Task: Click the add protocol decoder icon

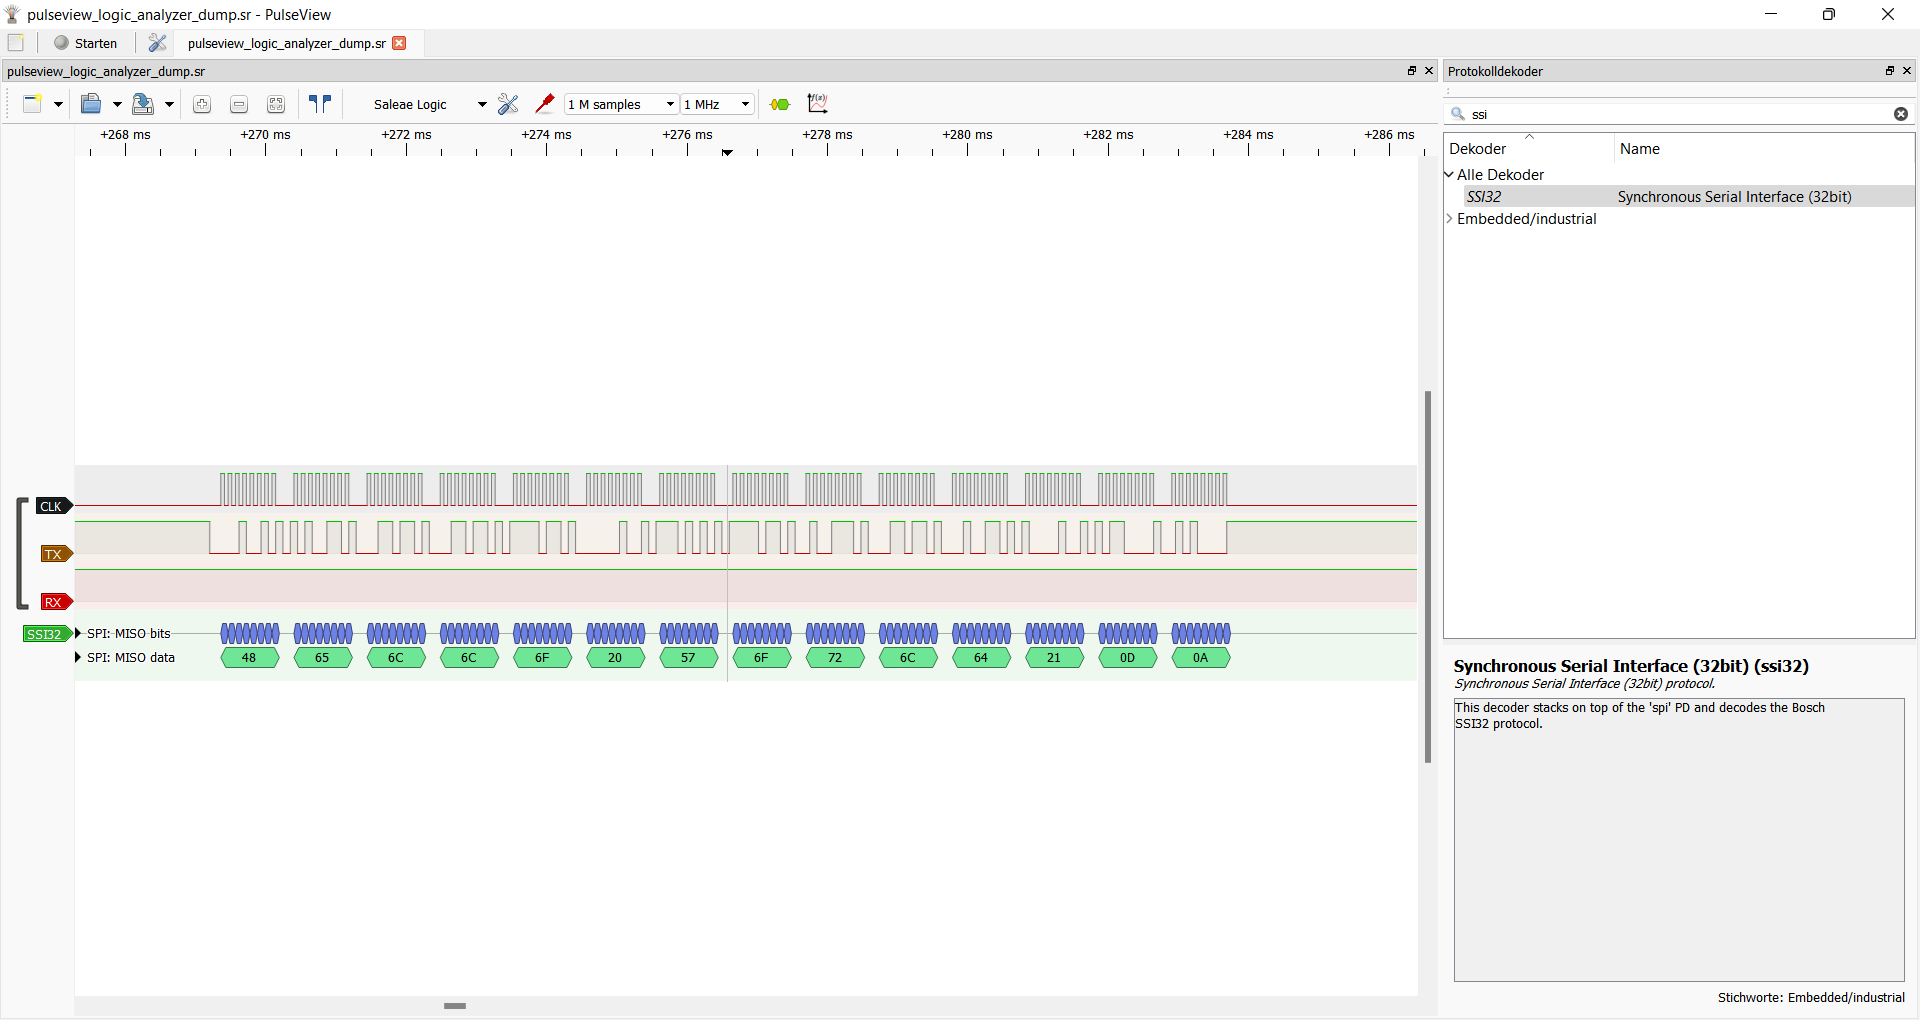Action: (x=780, y=104)
